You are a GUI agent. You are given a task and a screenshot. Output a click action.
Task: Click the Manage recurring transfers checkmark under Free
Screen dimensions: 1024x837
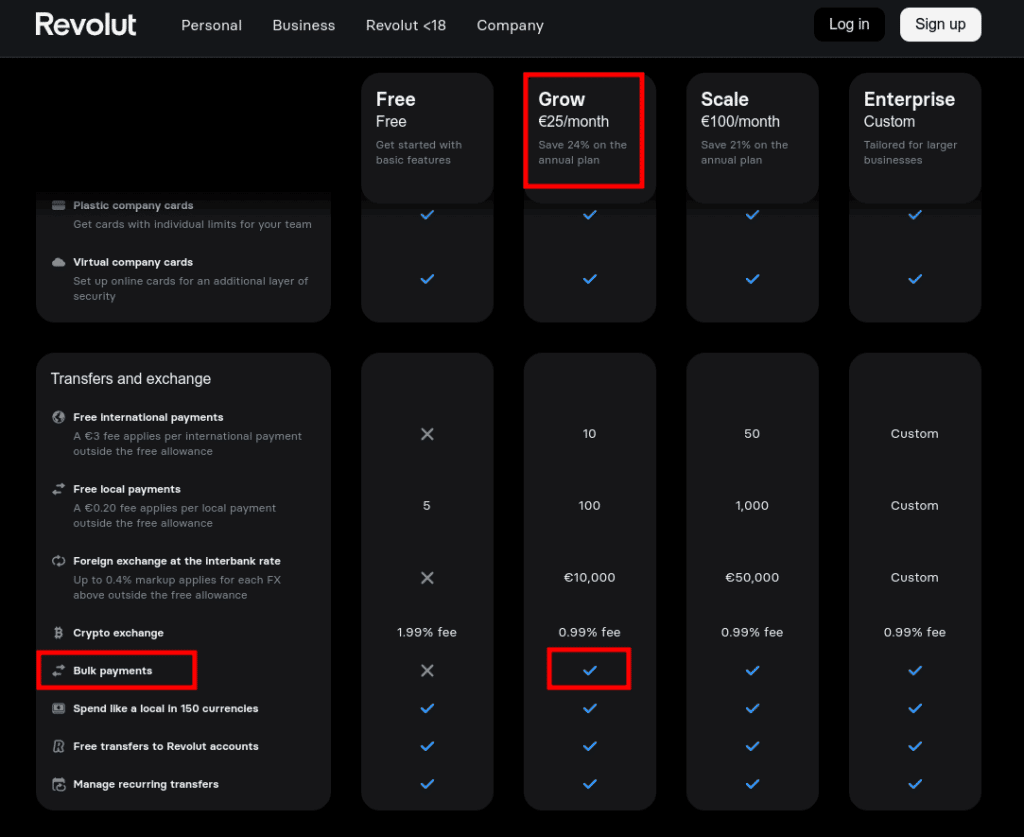tap(427, 784)
